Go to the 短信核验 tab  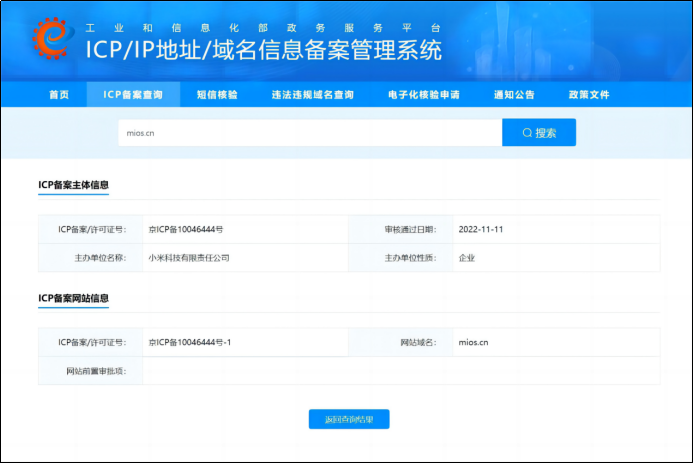217,95
